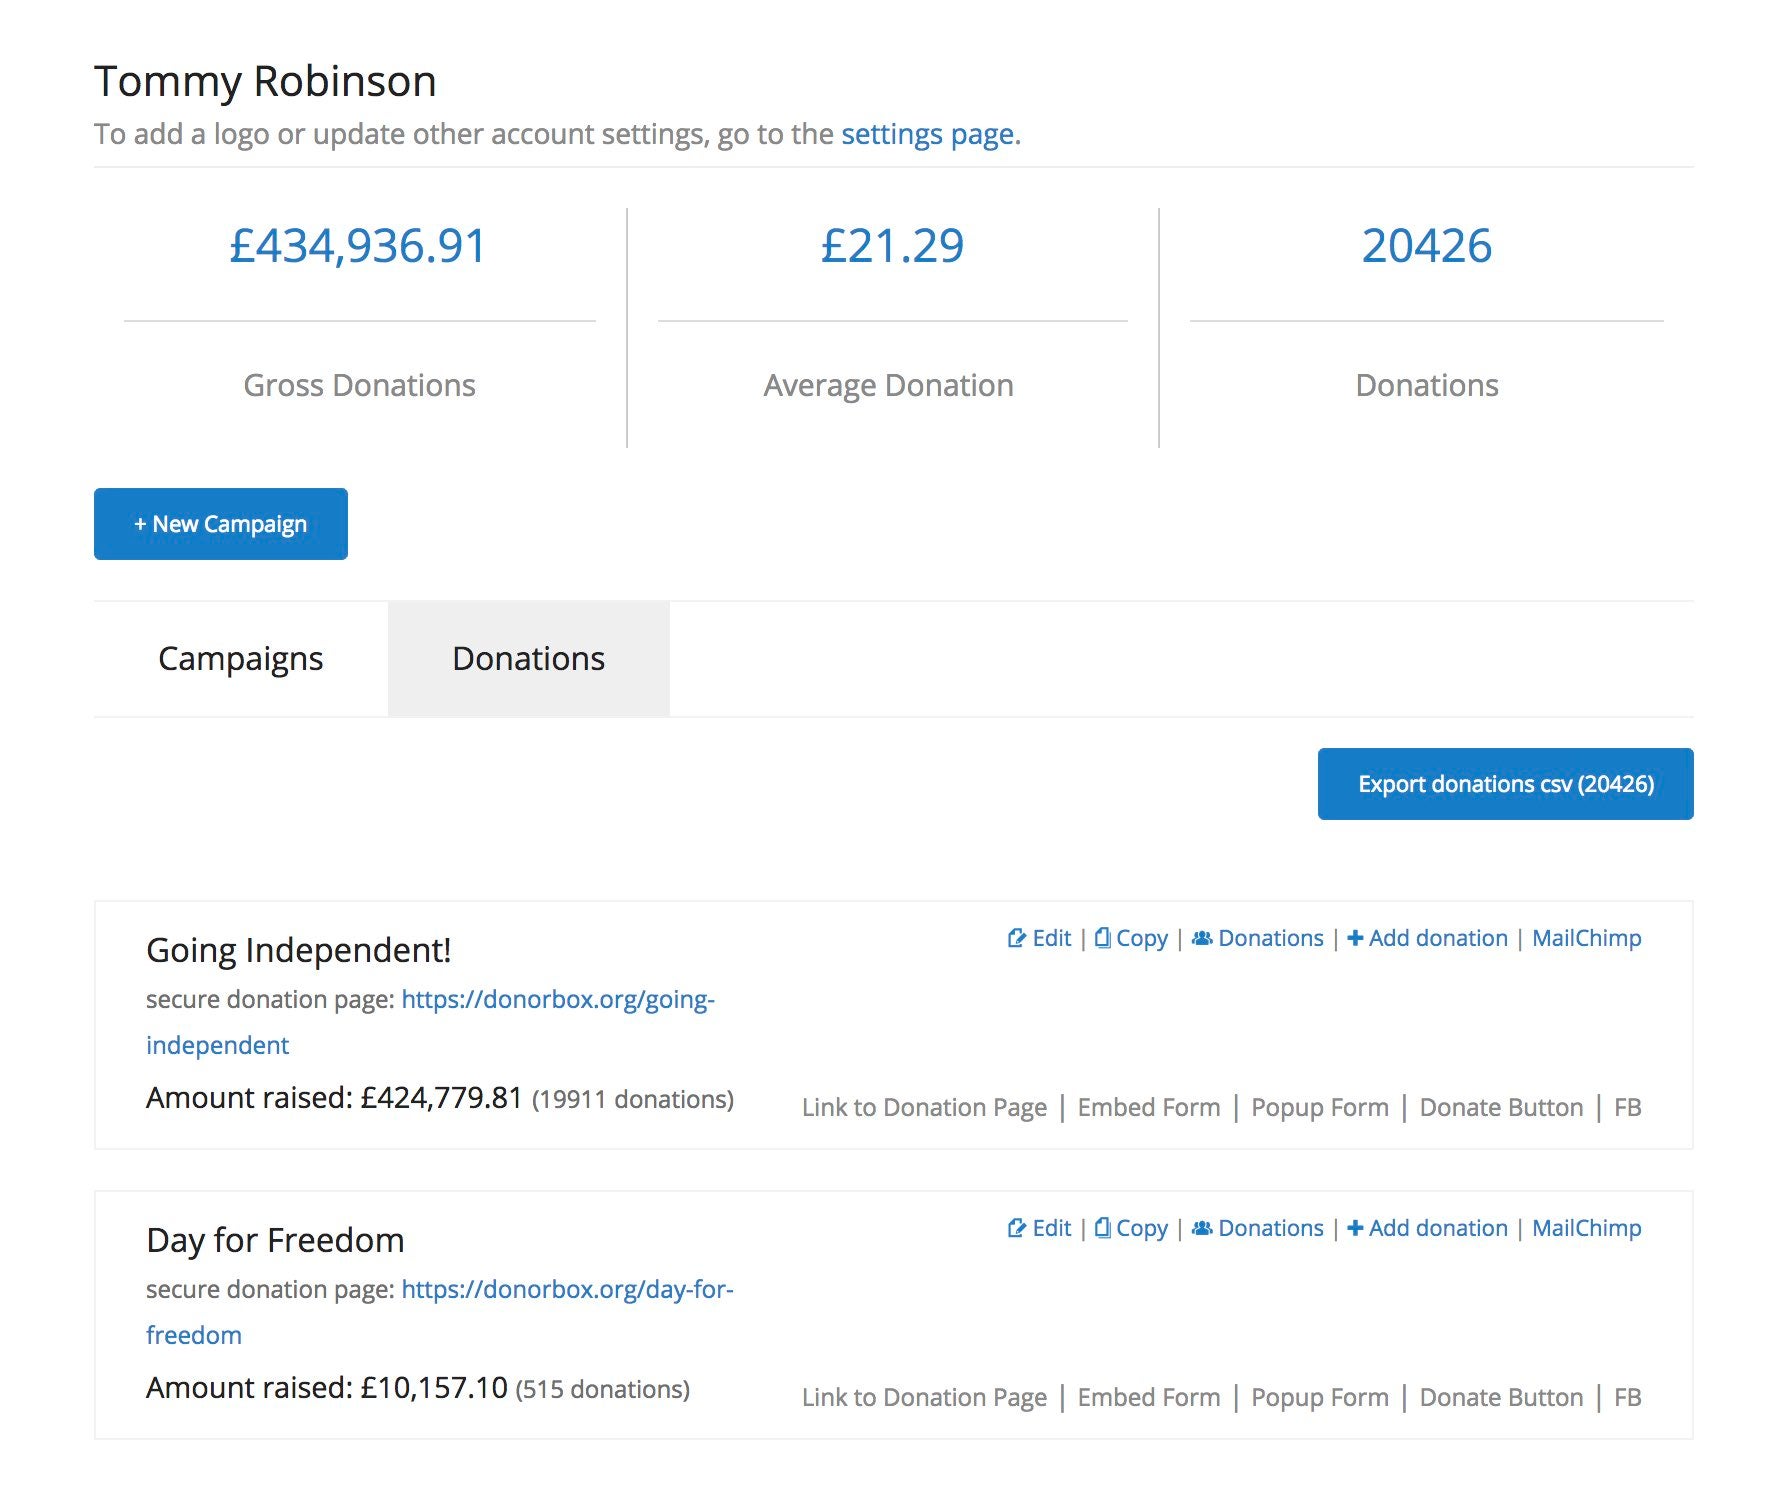
Task: Click Link to Donation Page under Day for Freedom
Action: tap(925, 1397)
